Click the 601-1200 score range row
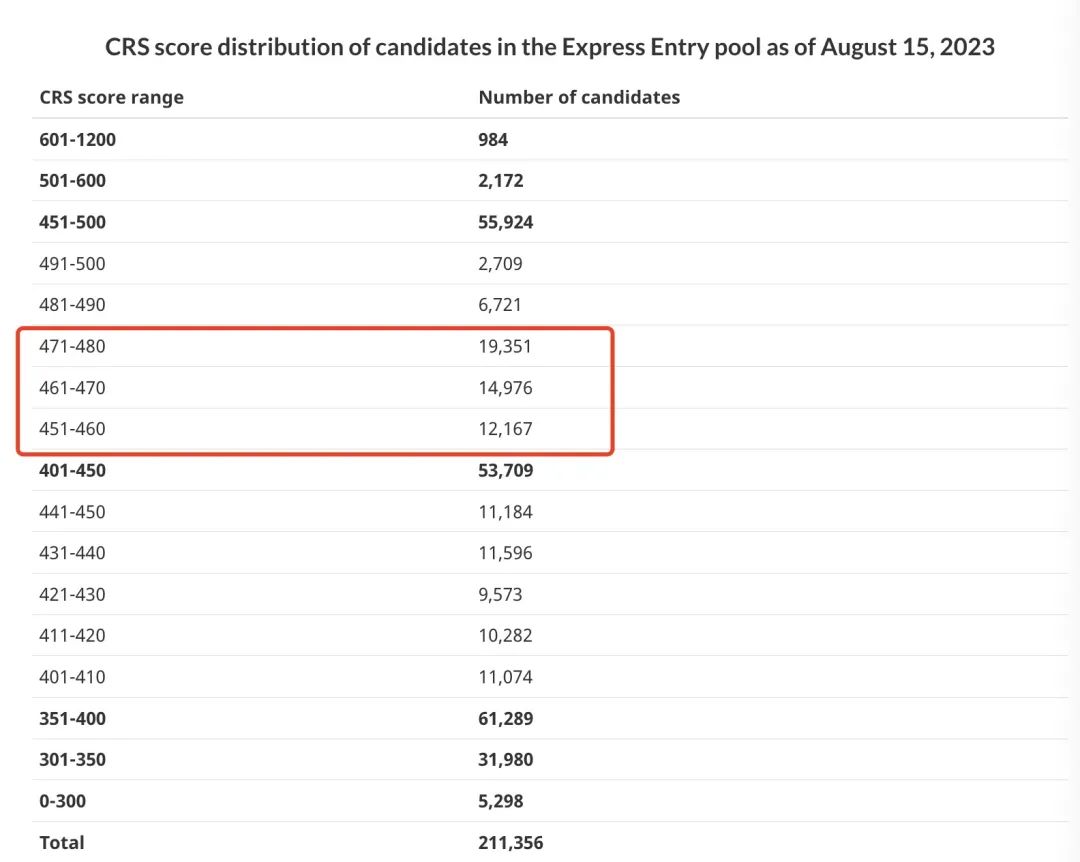Screen dimensions: 1080x862 tap(550, 139)
